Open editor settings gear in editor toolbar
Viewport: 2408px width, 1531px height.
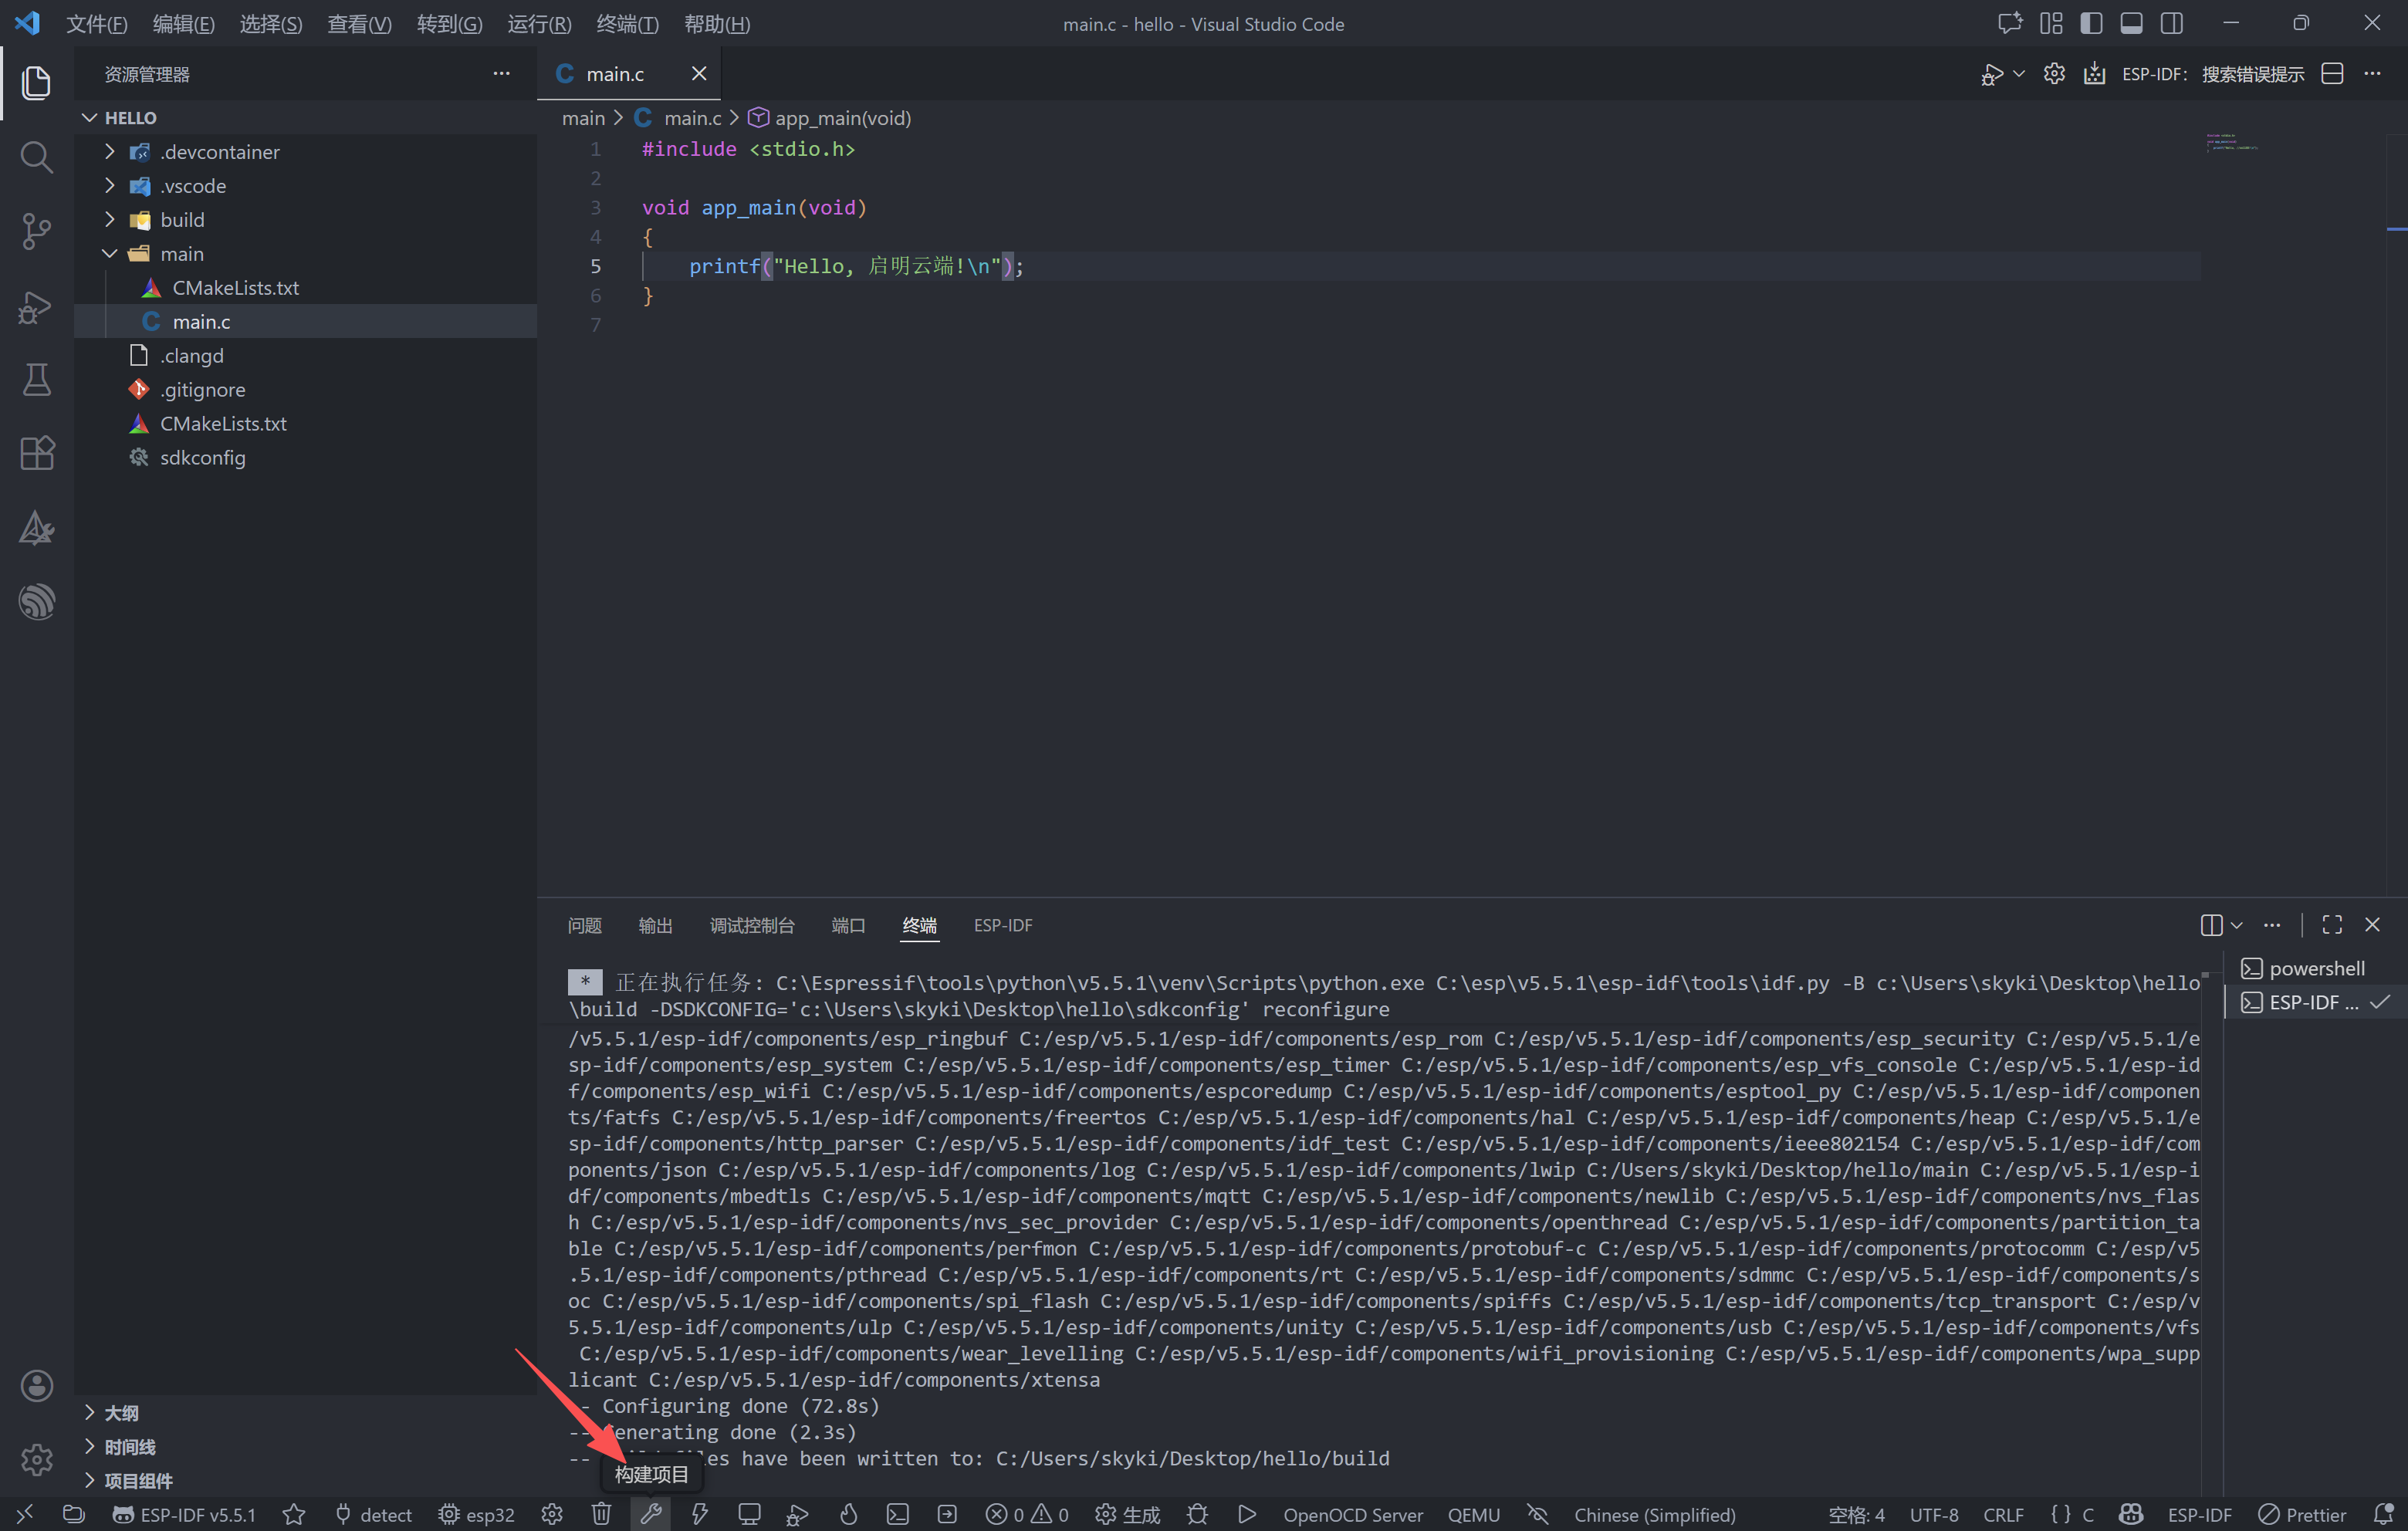pos(2054,74)
